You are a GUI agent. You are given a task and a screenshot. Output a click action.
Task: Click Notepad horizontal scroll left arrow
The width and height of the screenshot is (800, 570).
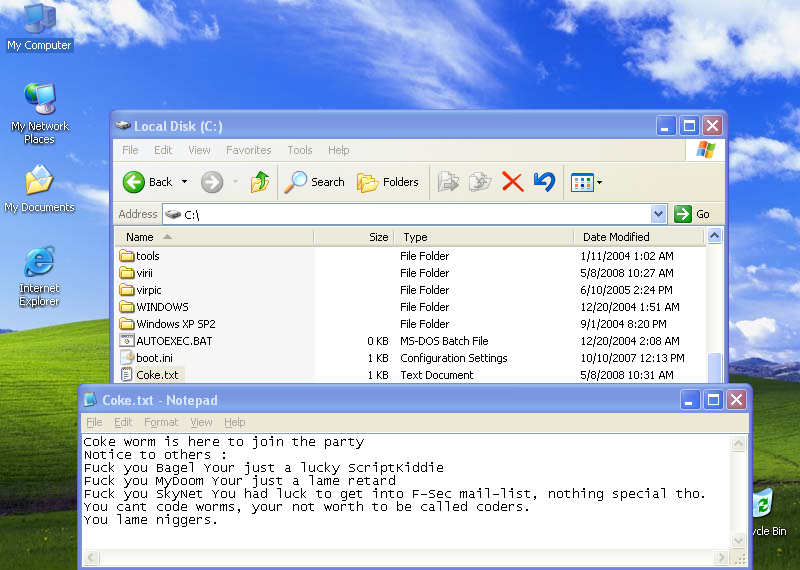91,557
